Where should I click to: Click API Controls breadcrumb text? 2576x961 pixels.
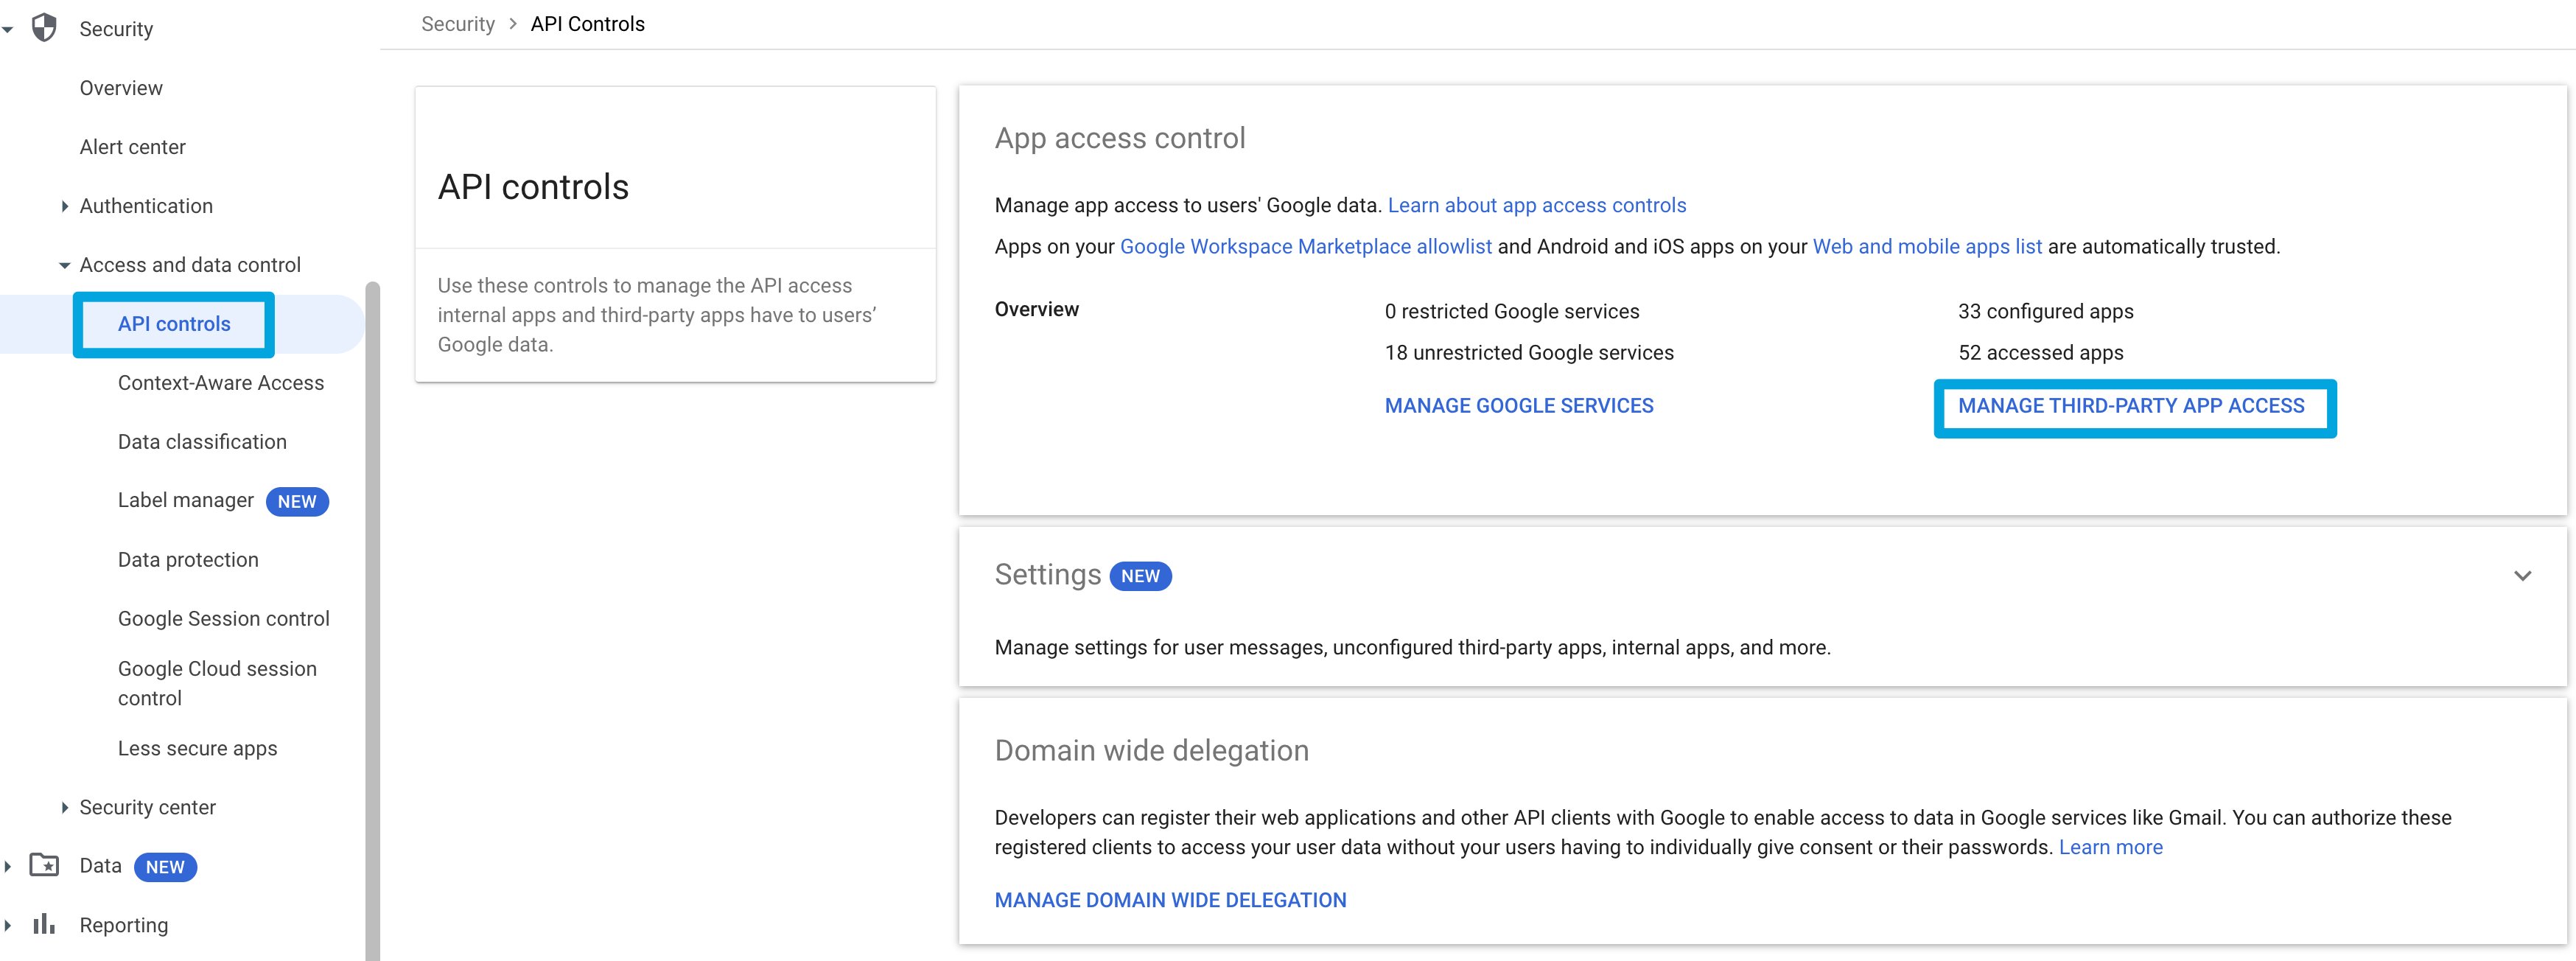click(x=587, y=24)
